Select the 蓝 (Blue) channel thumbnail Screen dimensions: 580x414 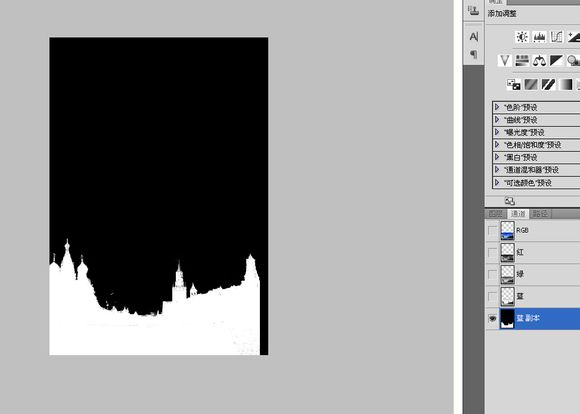click(507, 296)
